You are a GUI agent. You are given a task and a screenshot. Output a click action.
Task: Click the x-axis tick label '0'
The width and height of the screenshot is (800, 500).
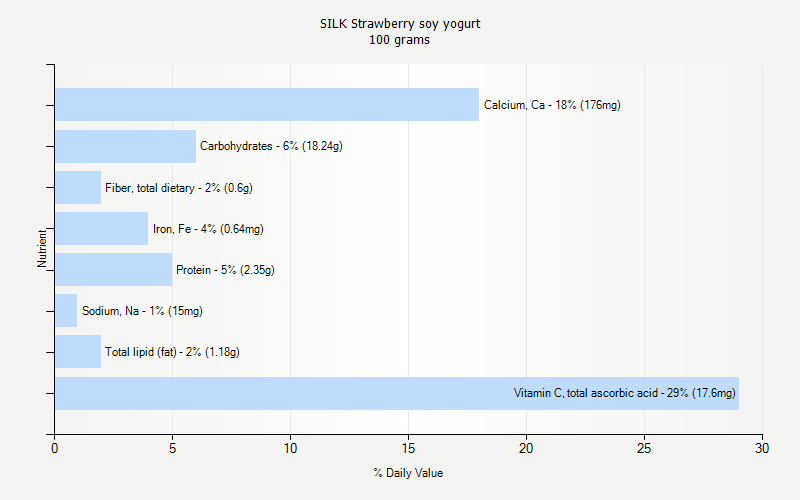click(x=55, y=448)
